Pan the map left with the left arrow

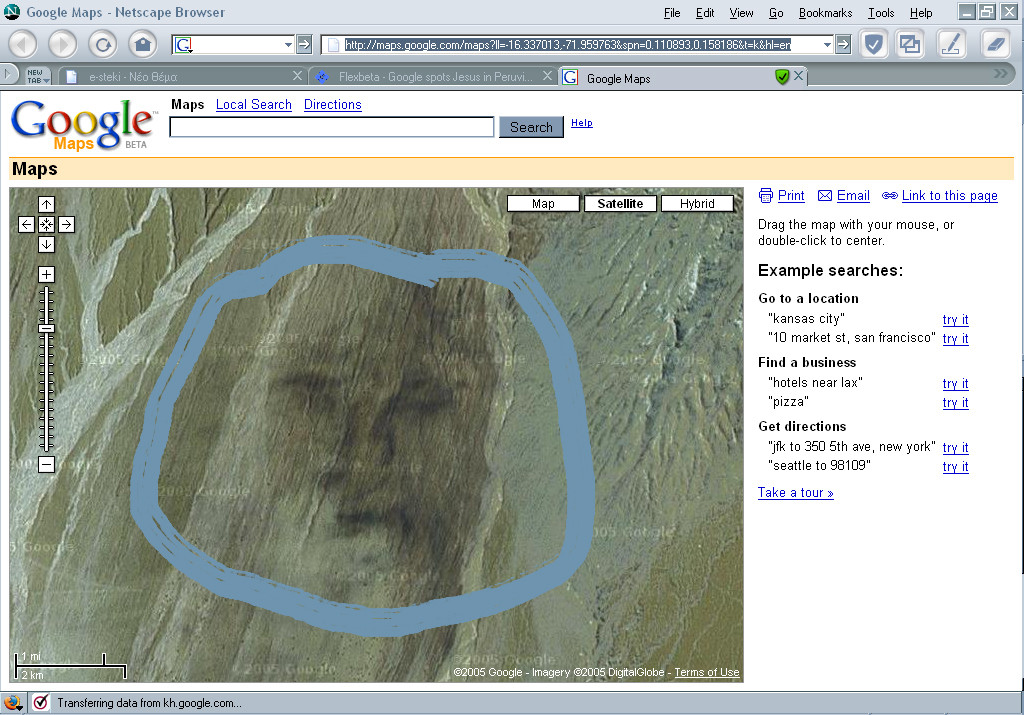[x=26, y=225]
